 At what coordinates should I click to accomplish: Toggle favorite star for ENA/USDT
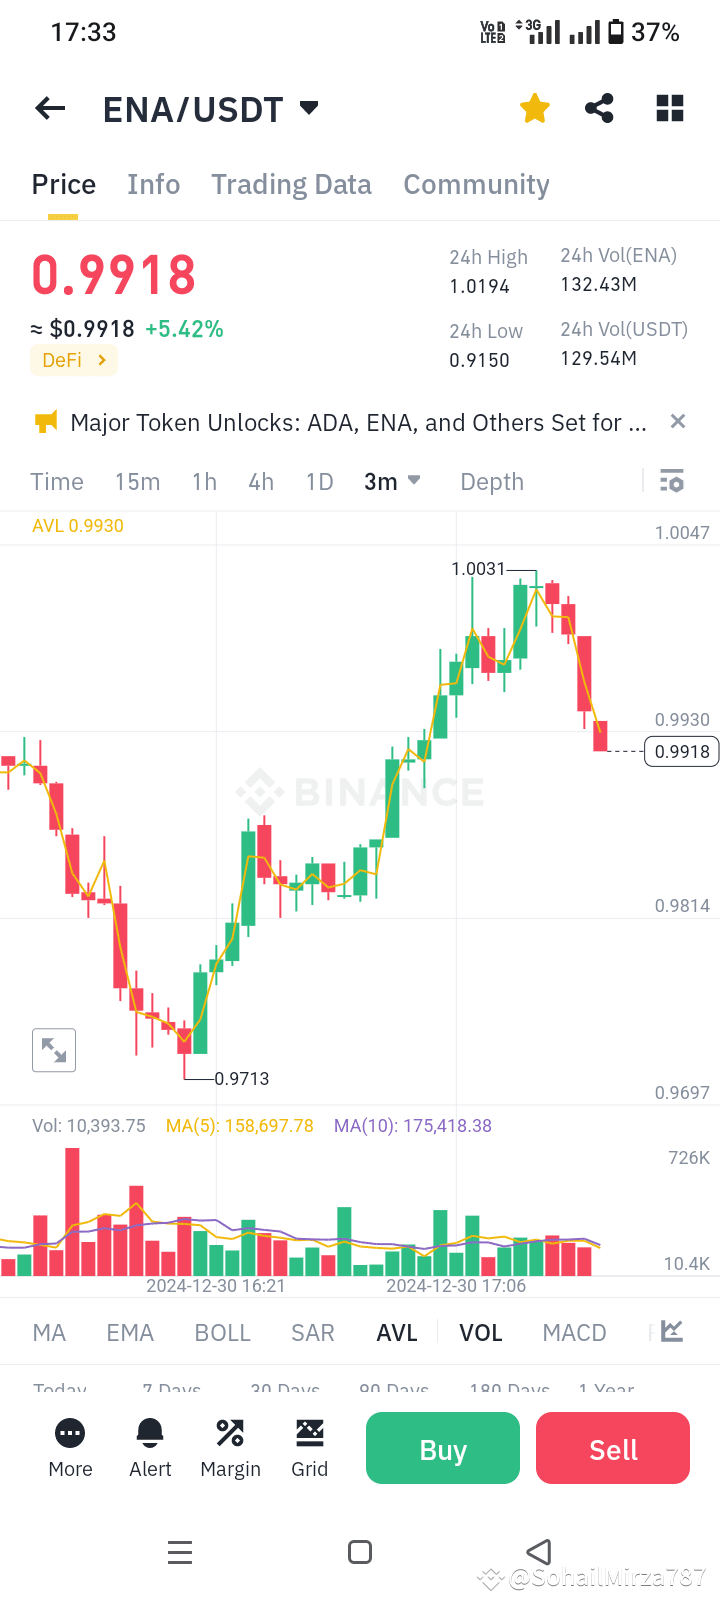pyautogui.click(x=534, y=108)
